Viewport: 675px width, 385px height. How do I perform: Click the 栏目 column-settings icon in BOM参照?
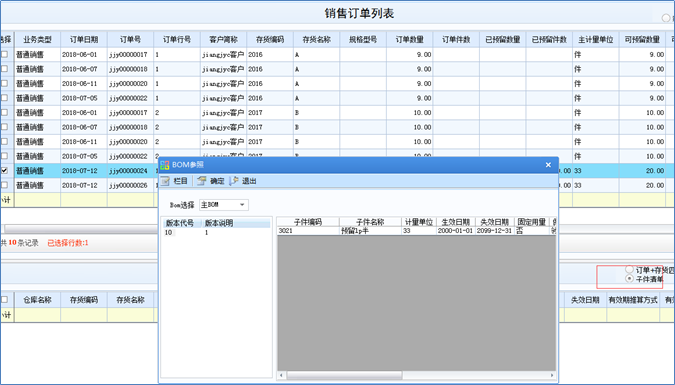point(165,181)
